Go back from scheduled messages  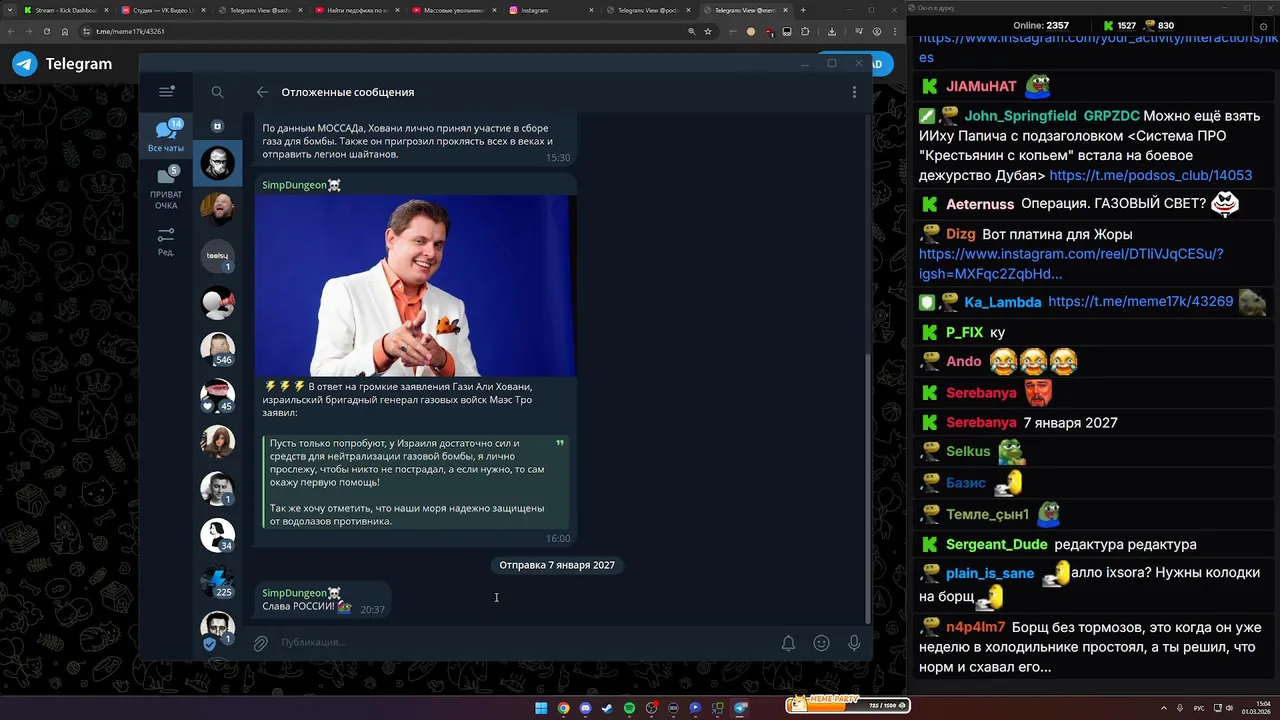[x=262, y=92]
